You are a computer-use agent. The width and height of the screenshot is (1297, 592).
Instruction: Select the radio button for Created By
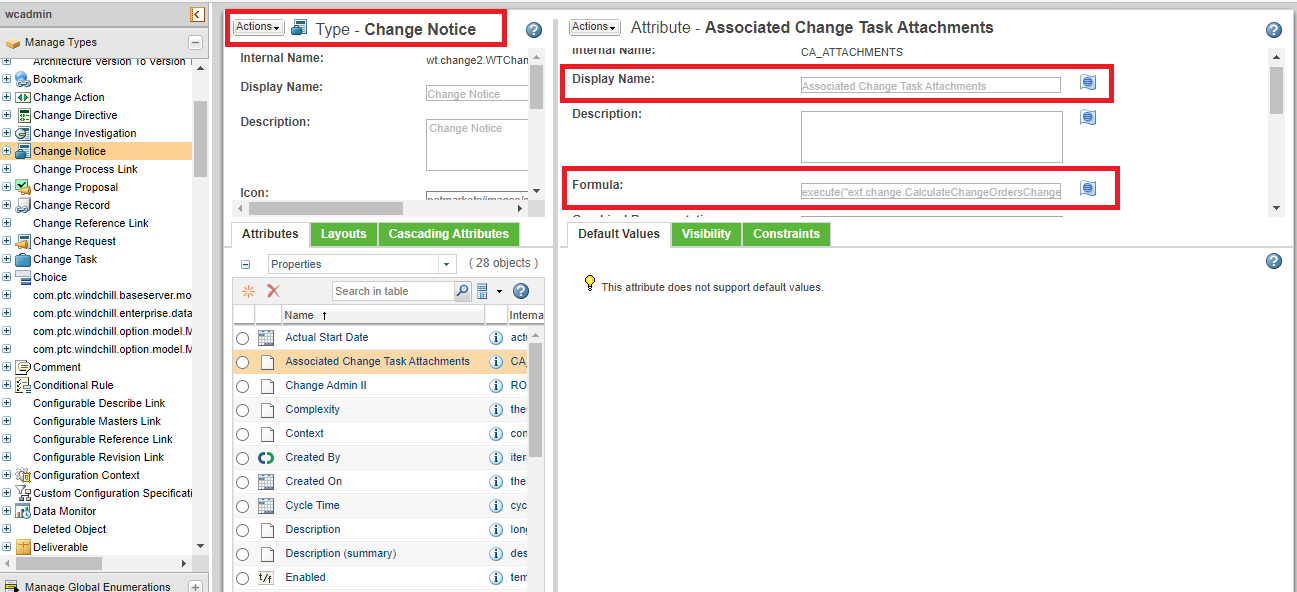(241, 457)
